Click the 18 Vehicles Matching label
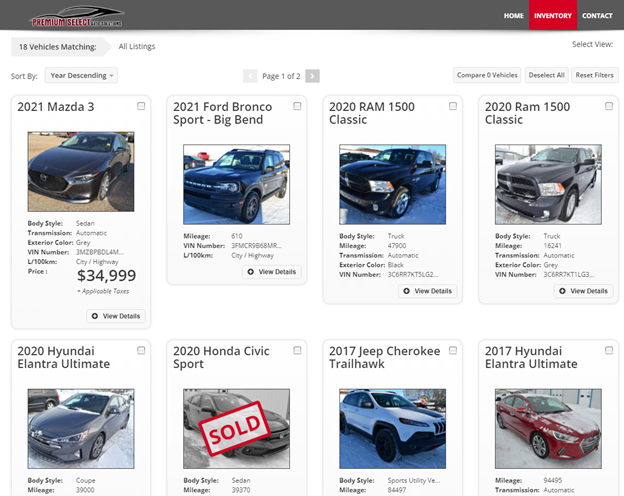 [58, 47]
